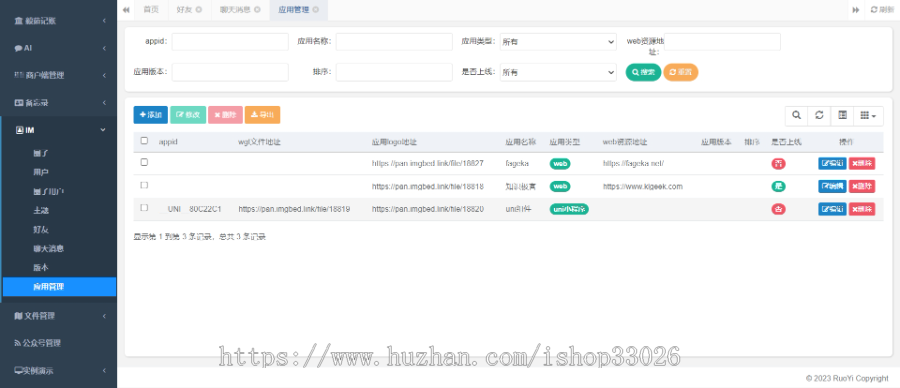Viewport: 900px width, 388px height.
Task: Click the search magnifier icon in table toolbar
Action: pyautogui.click(x=796, y=115)
